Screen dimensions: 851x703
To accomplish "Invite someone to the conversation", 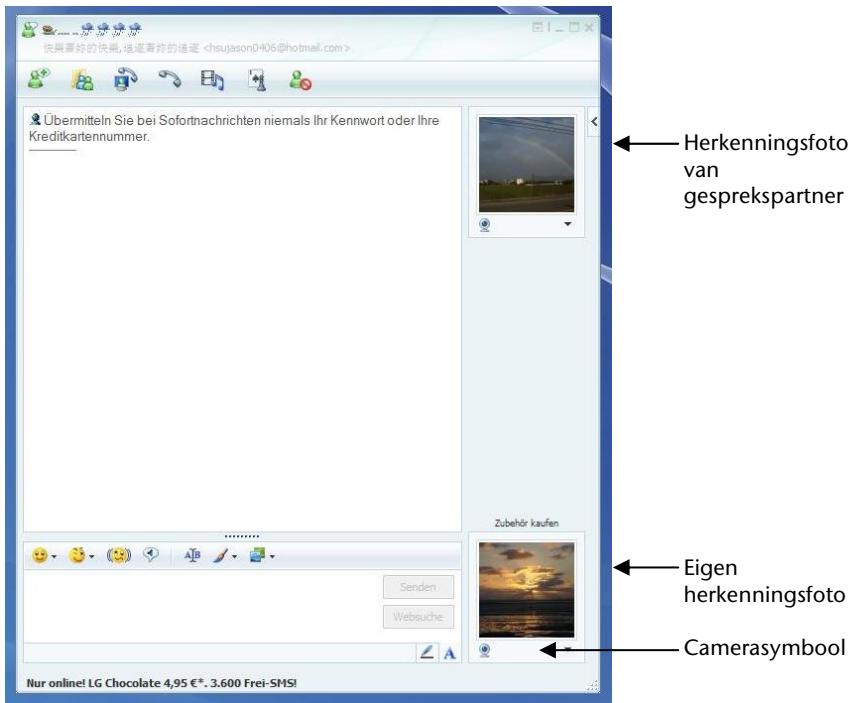I will point(37,80).
